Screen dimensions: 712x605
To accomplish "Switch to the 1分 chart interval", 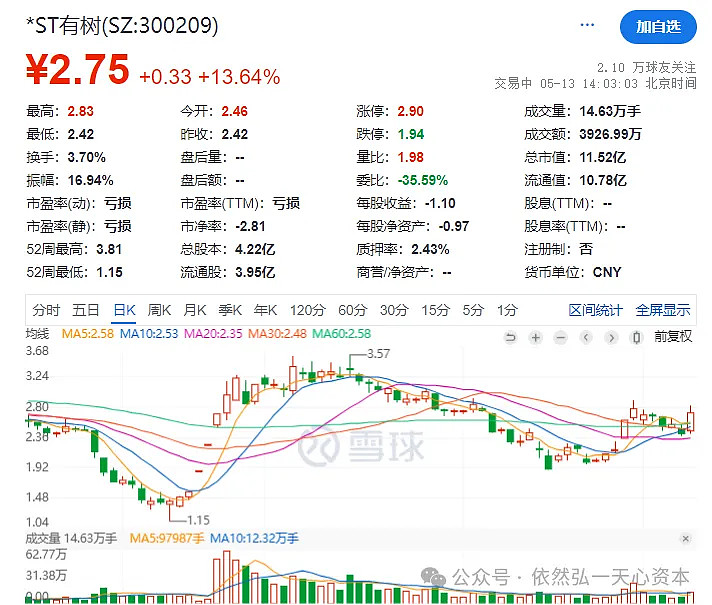I will pos(507,310).
